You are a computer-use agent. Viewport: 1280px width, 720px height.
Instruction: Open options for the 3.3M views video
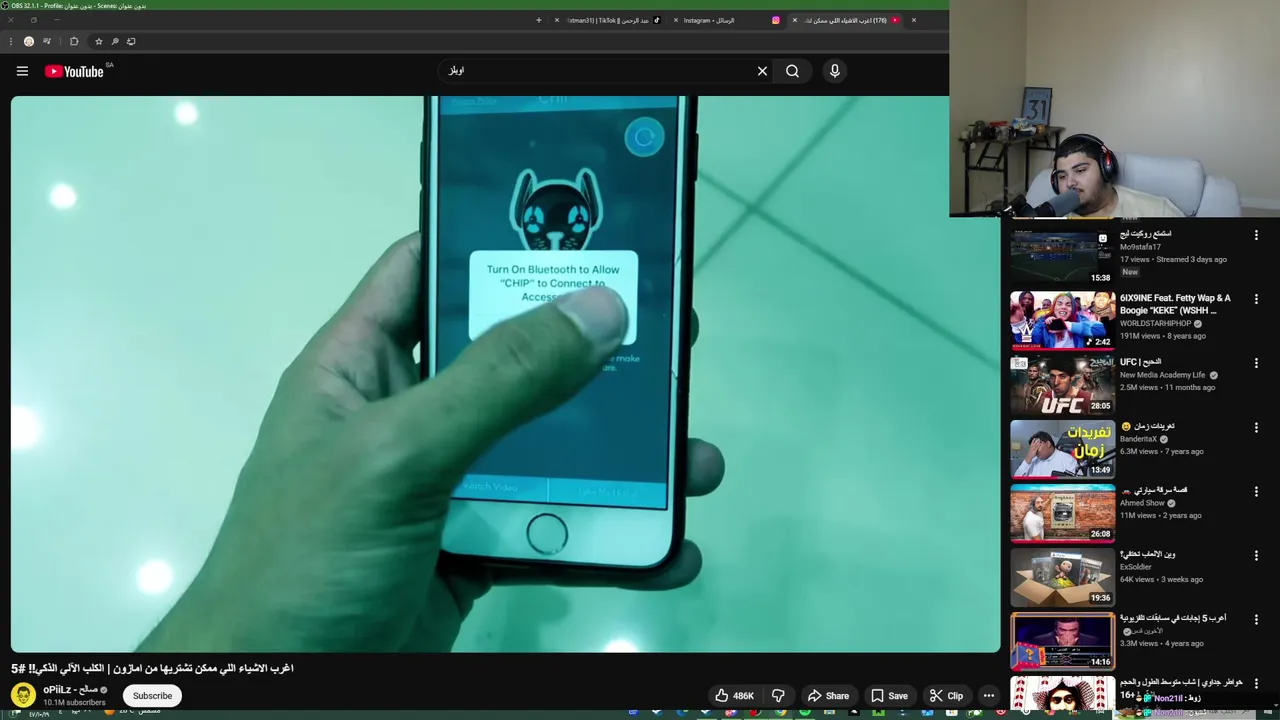tap(1256, 619)
